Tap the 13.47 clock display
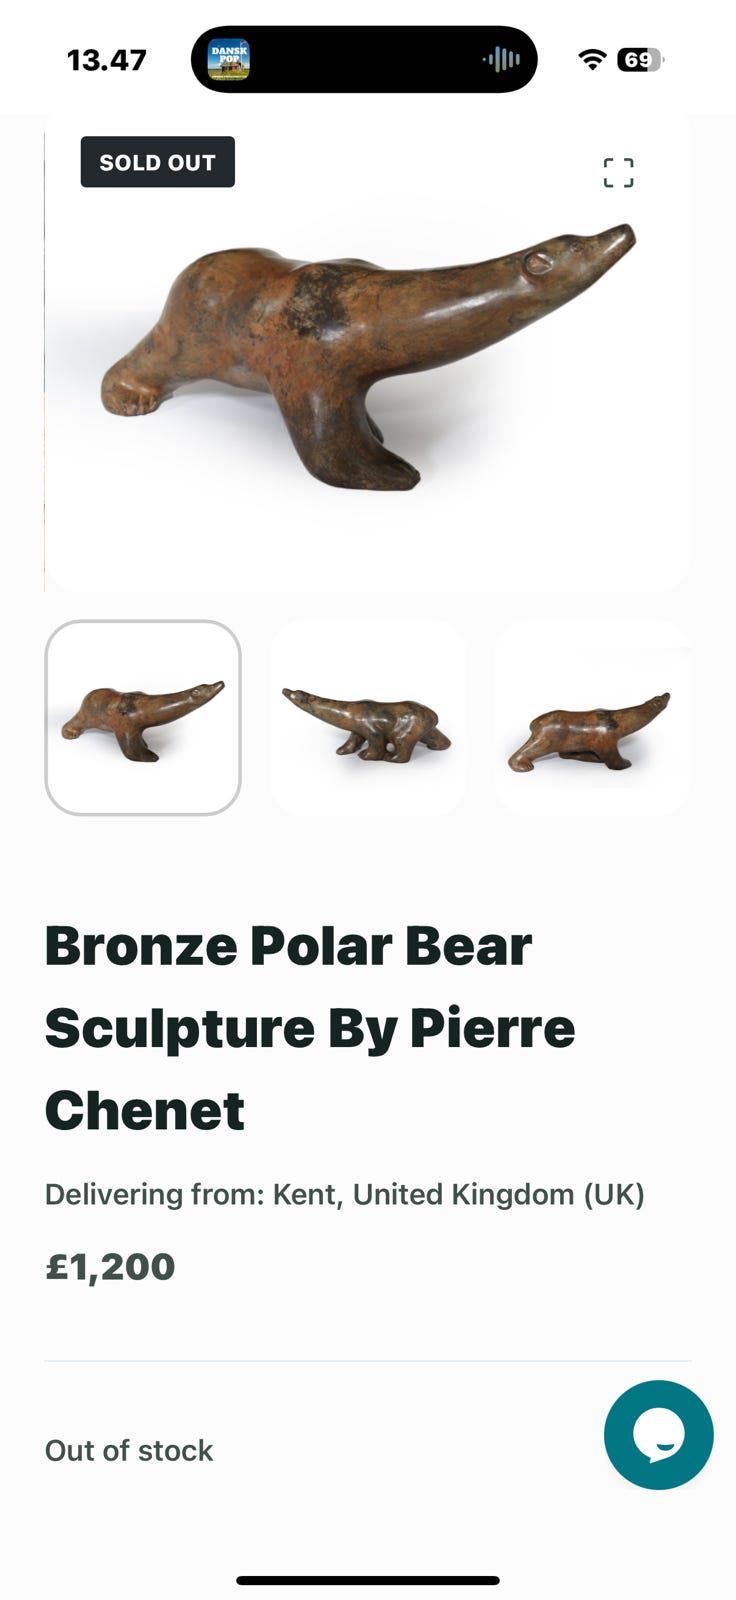 106,60
